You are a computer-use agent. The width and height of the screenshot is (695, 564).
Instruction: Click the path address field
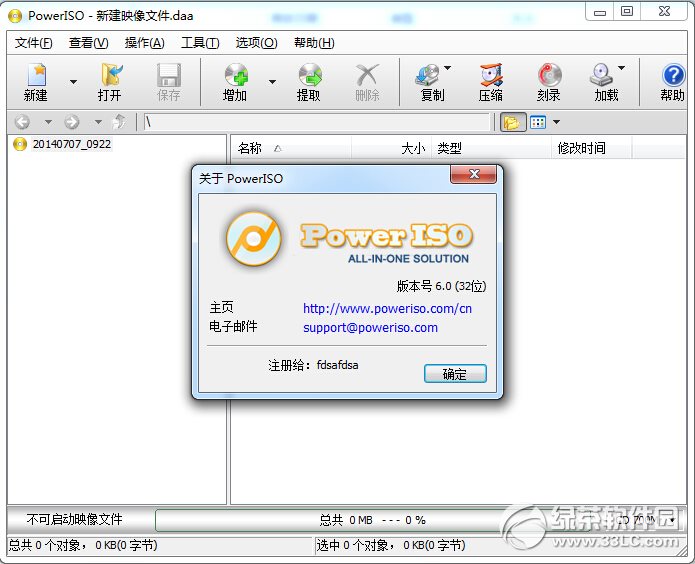pos(317,122)
